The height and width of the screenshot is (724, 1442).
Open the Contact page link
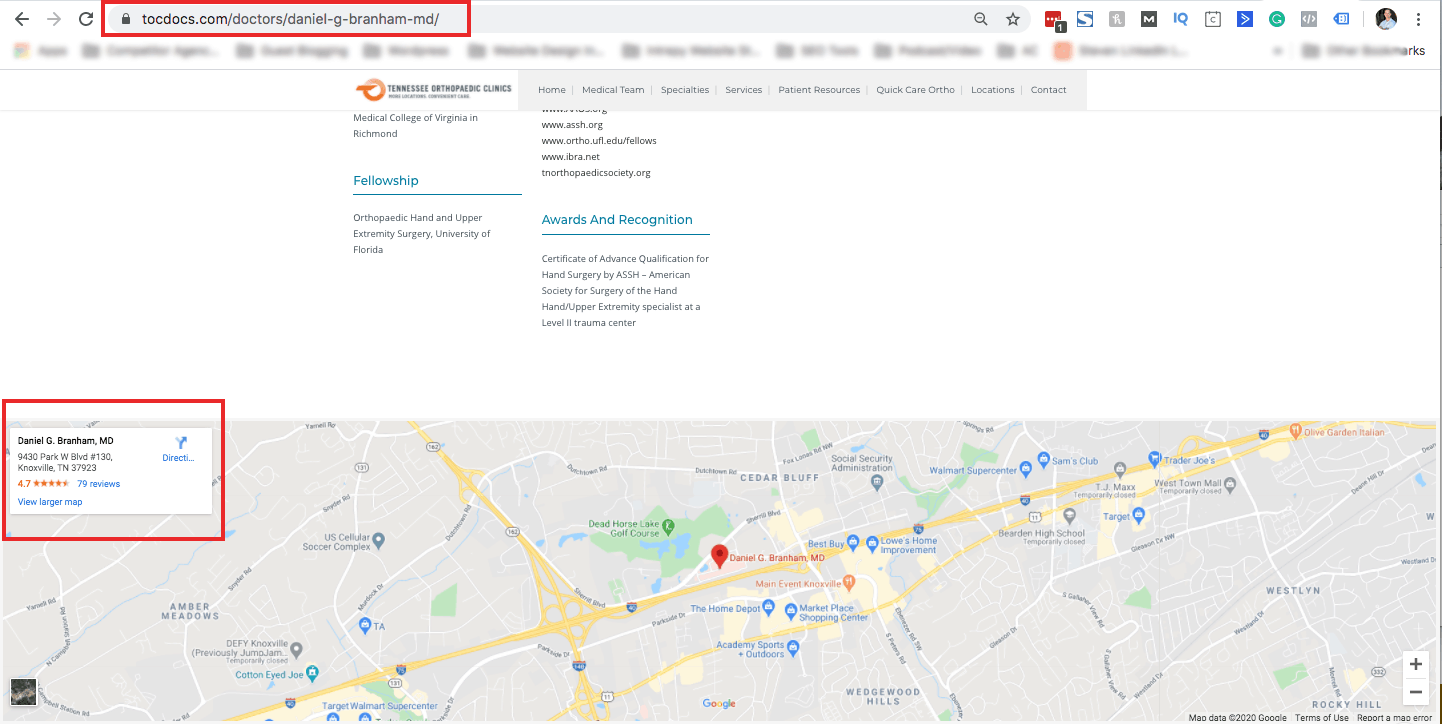[x=1049, y=90]
